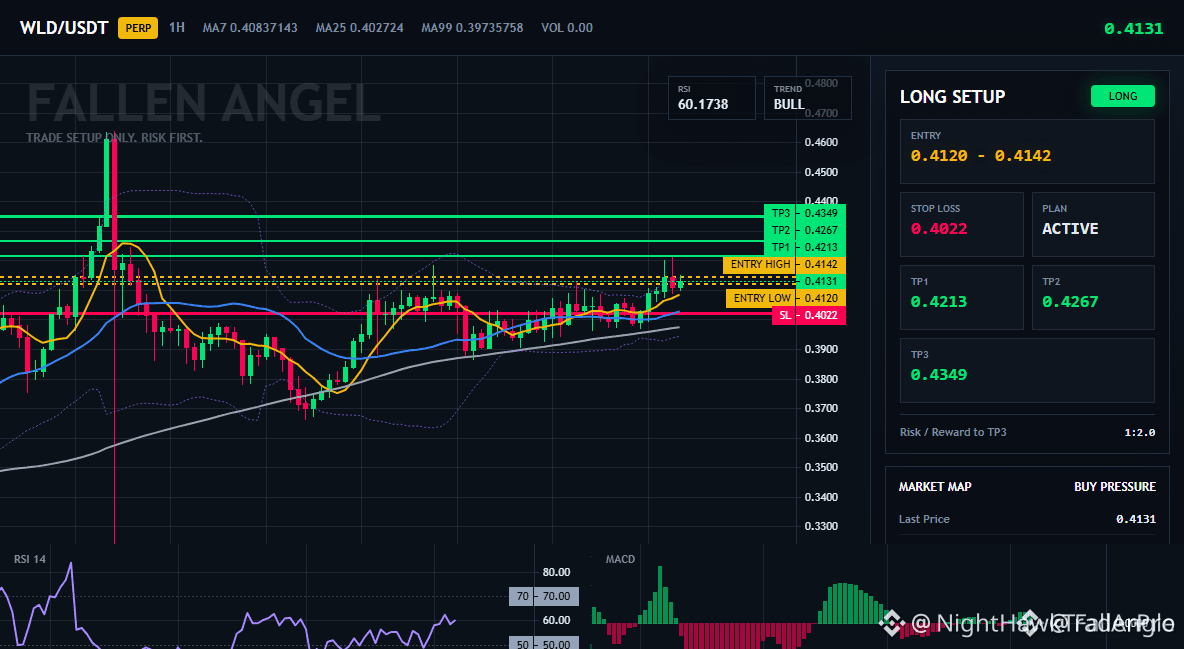This screenshot has width=1184, height=649.
Task: Click the green LONG badge button
Action: point(1122,96)
